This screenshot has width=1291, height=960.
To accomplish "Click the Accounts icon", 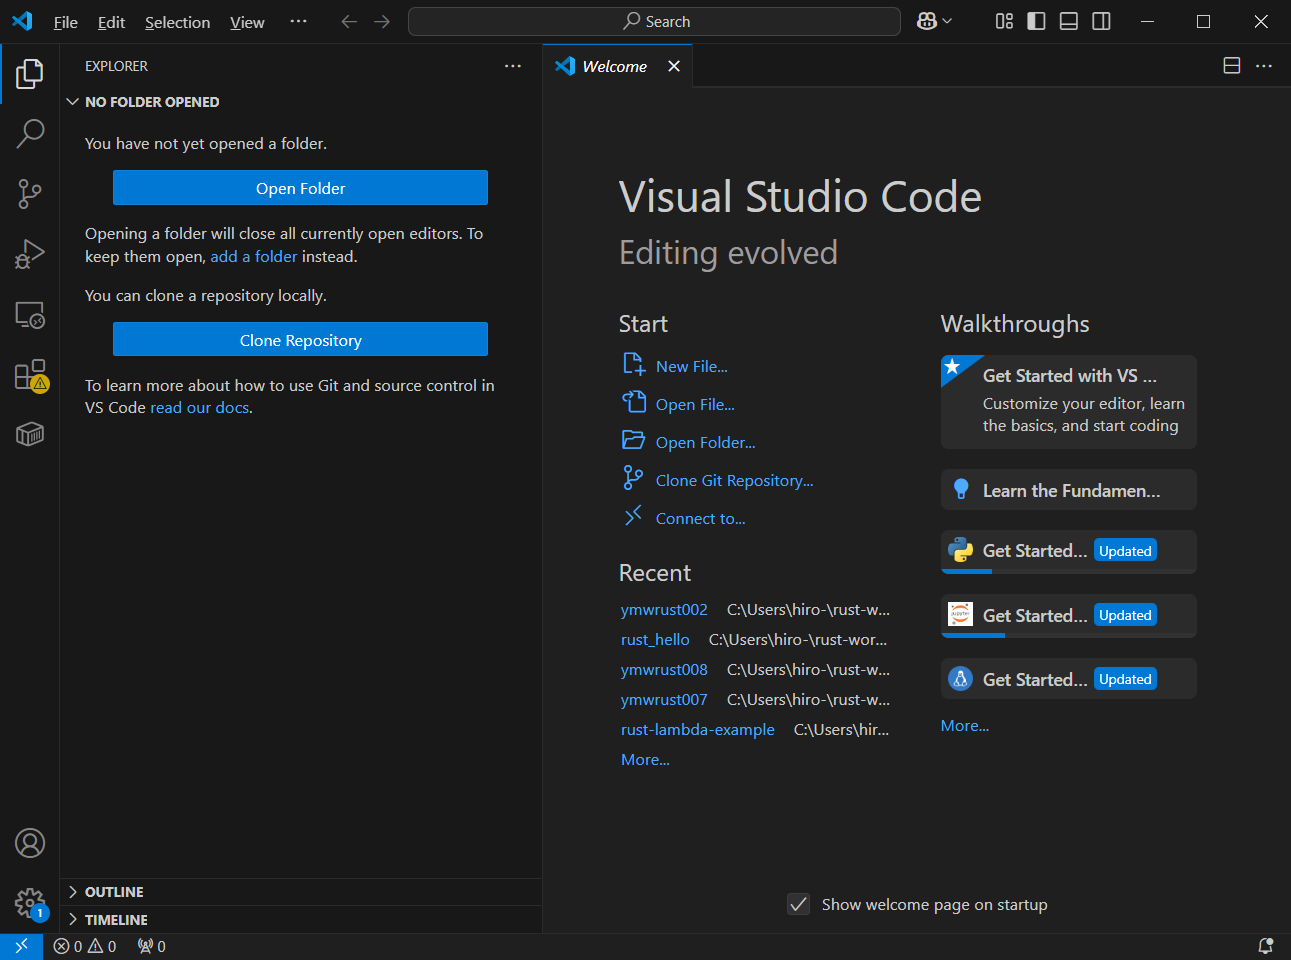I will [30, 843].
